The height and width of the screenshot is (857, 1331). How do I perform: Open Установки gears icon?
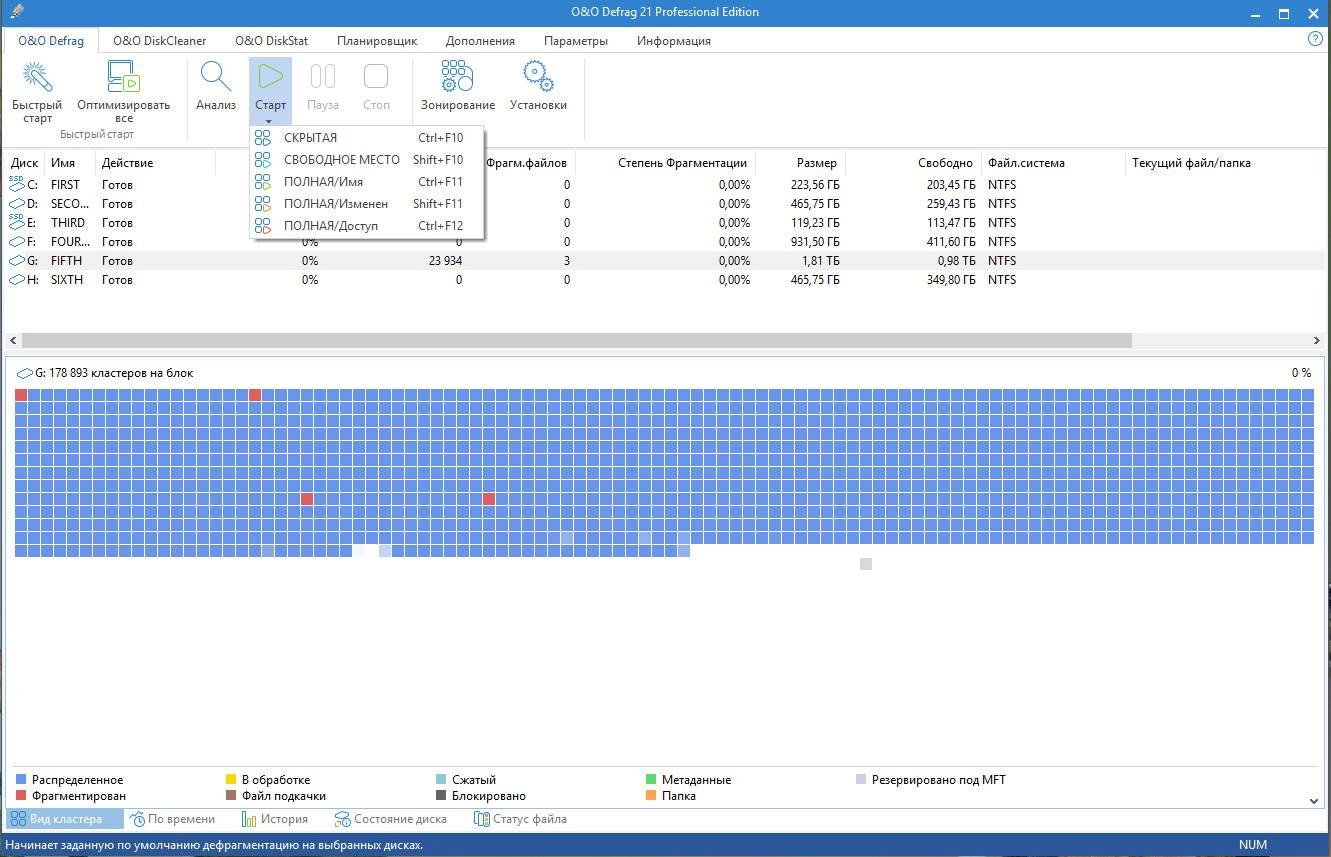point(538,77)
